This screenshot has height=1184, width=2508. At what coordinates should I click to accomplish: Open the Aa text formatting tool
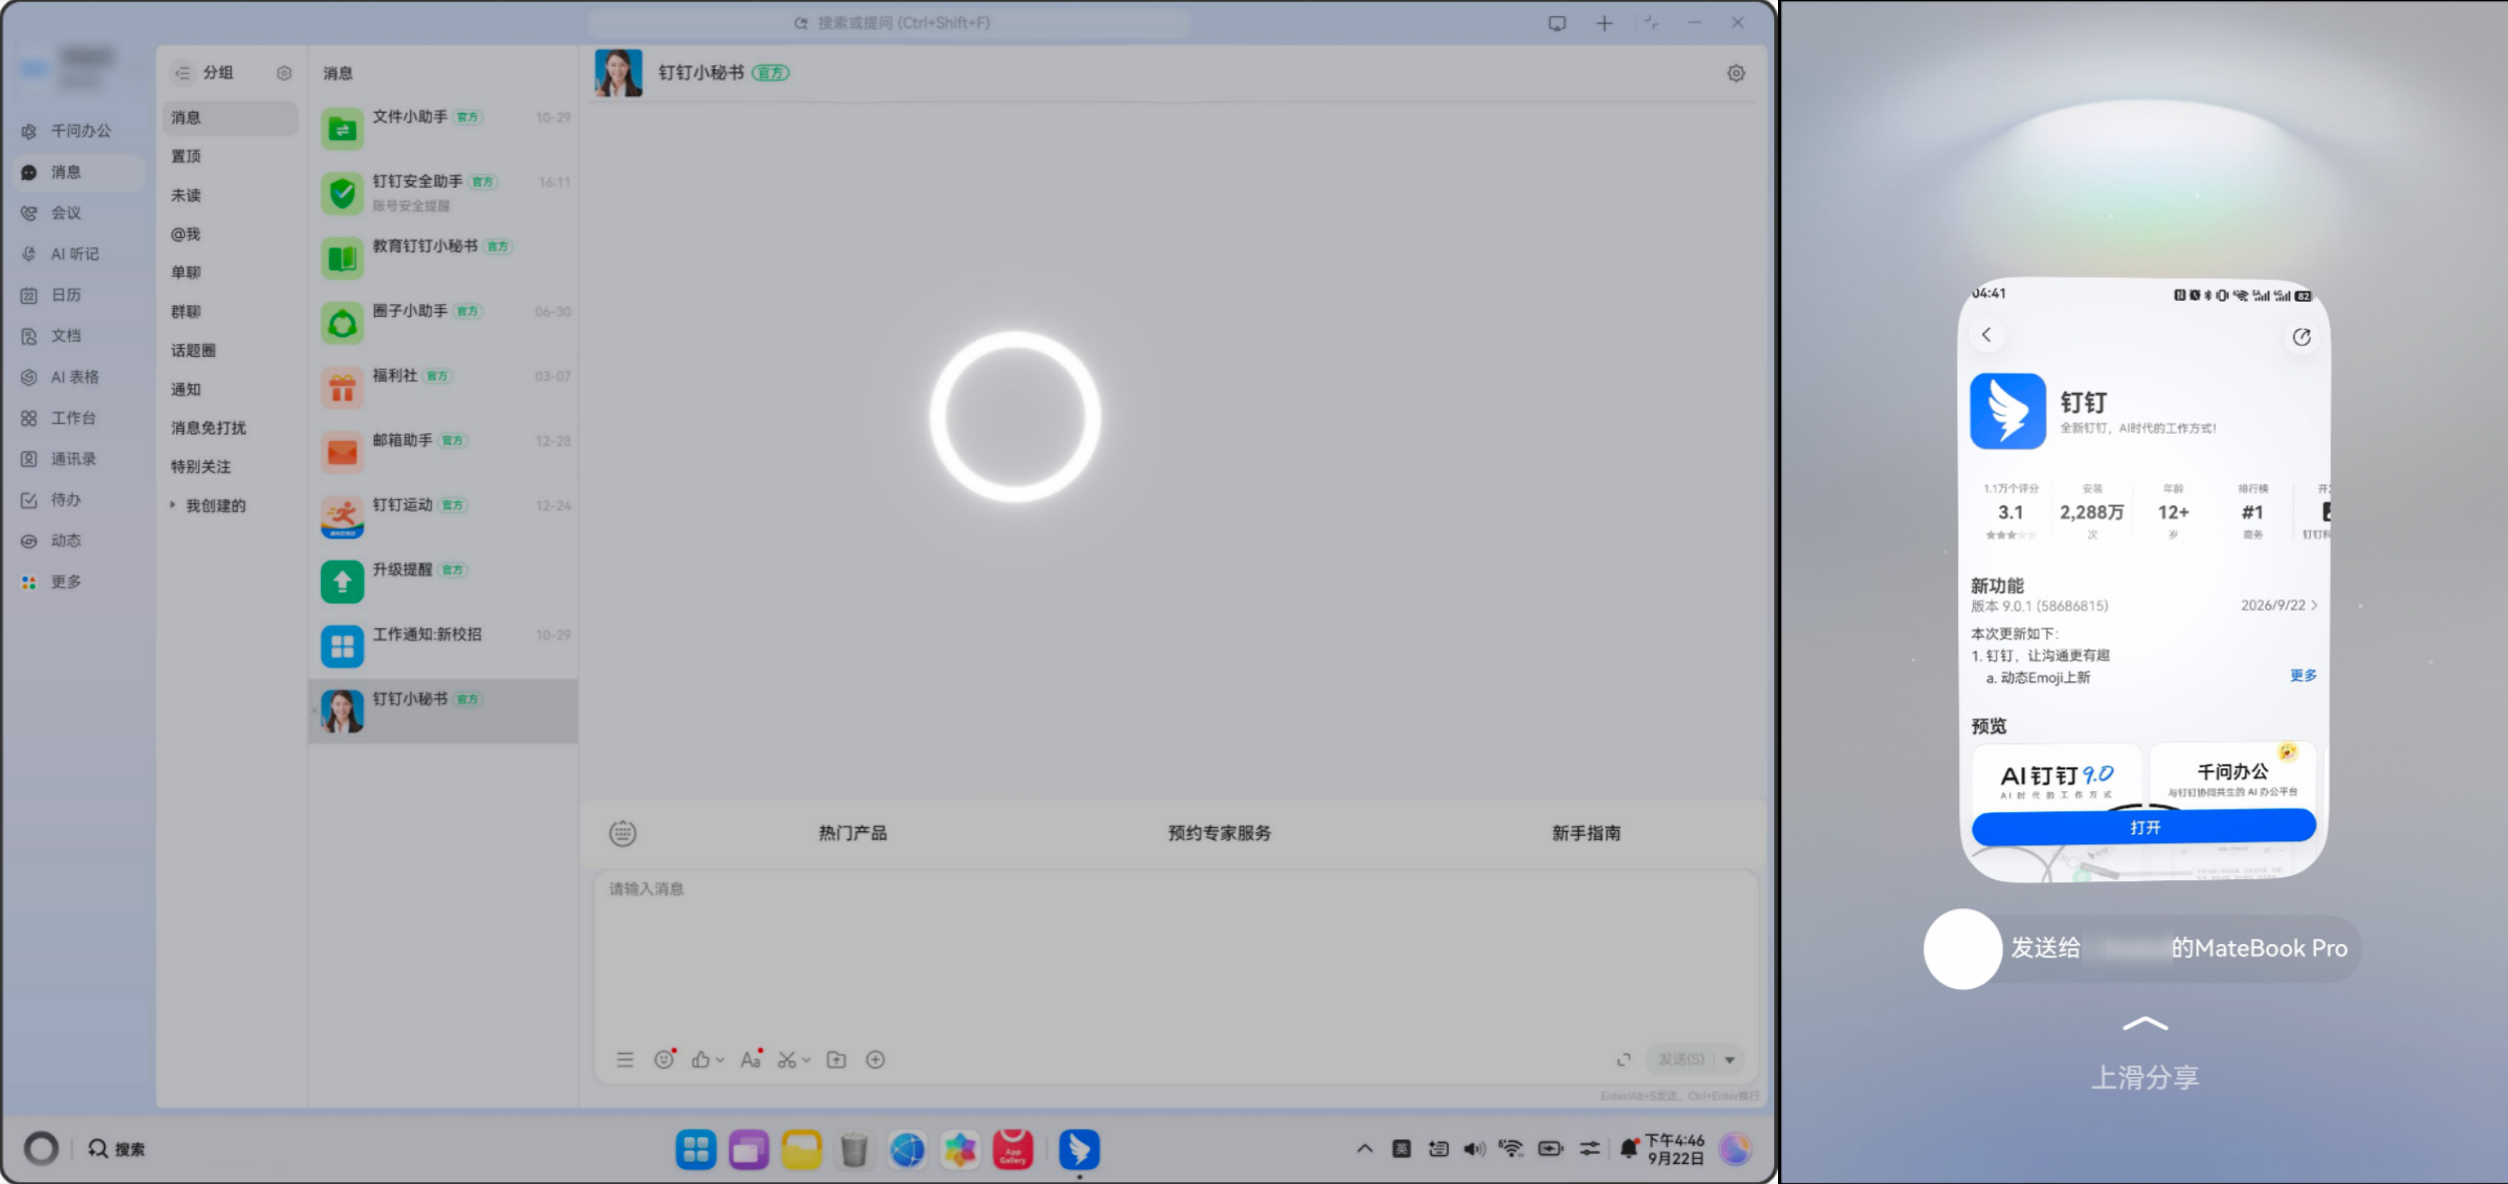pyautogui.click(x=750, y=1060)
